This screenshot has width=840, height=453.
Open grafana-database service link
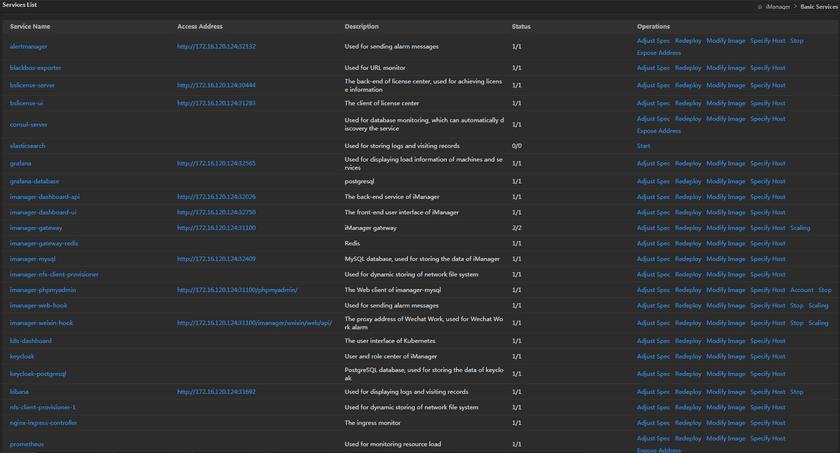pos(34,182)
